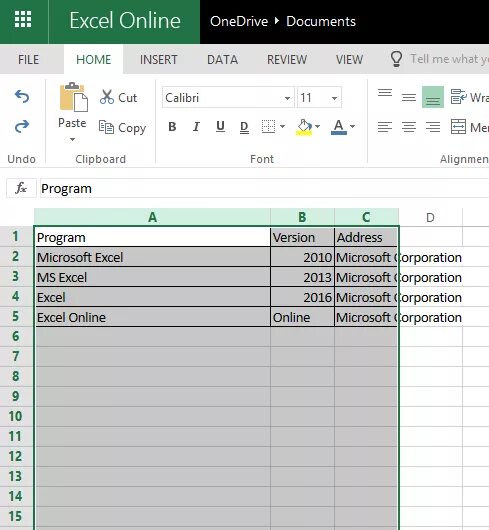Screen dimensions: 489x530
Task: Click the Borders icon
Action: point(268,127)
